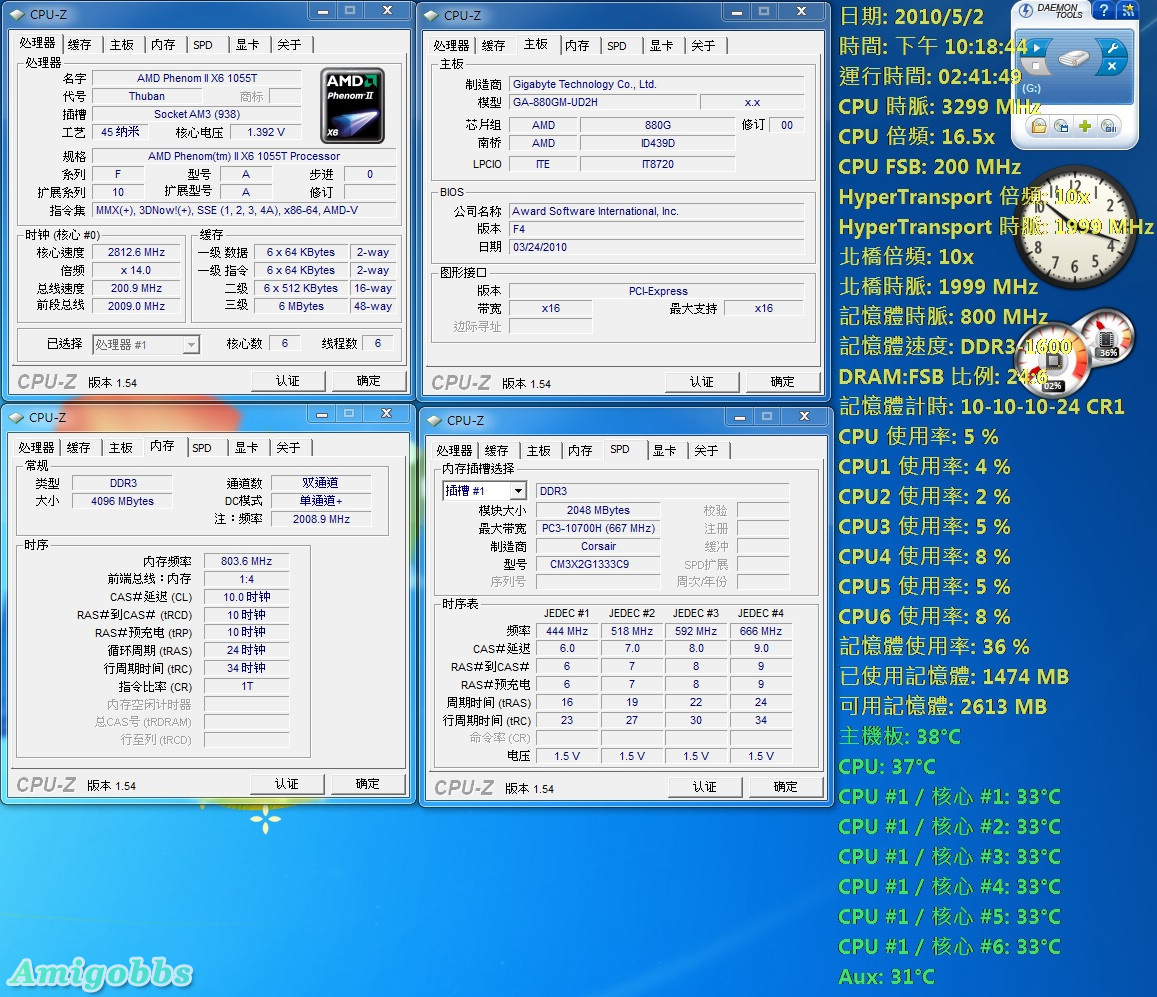1157x997 pixels.
Task: Open Daemon Tools settings wrench icon
Action: [1111, 48]
